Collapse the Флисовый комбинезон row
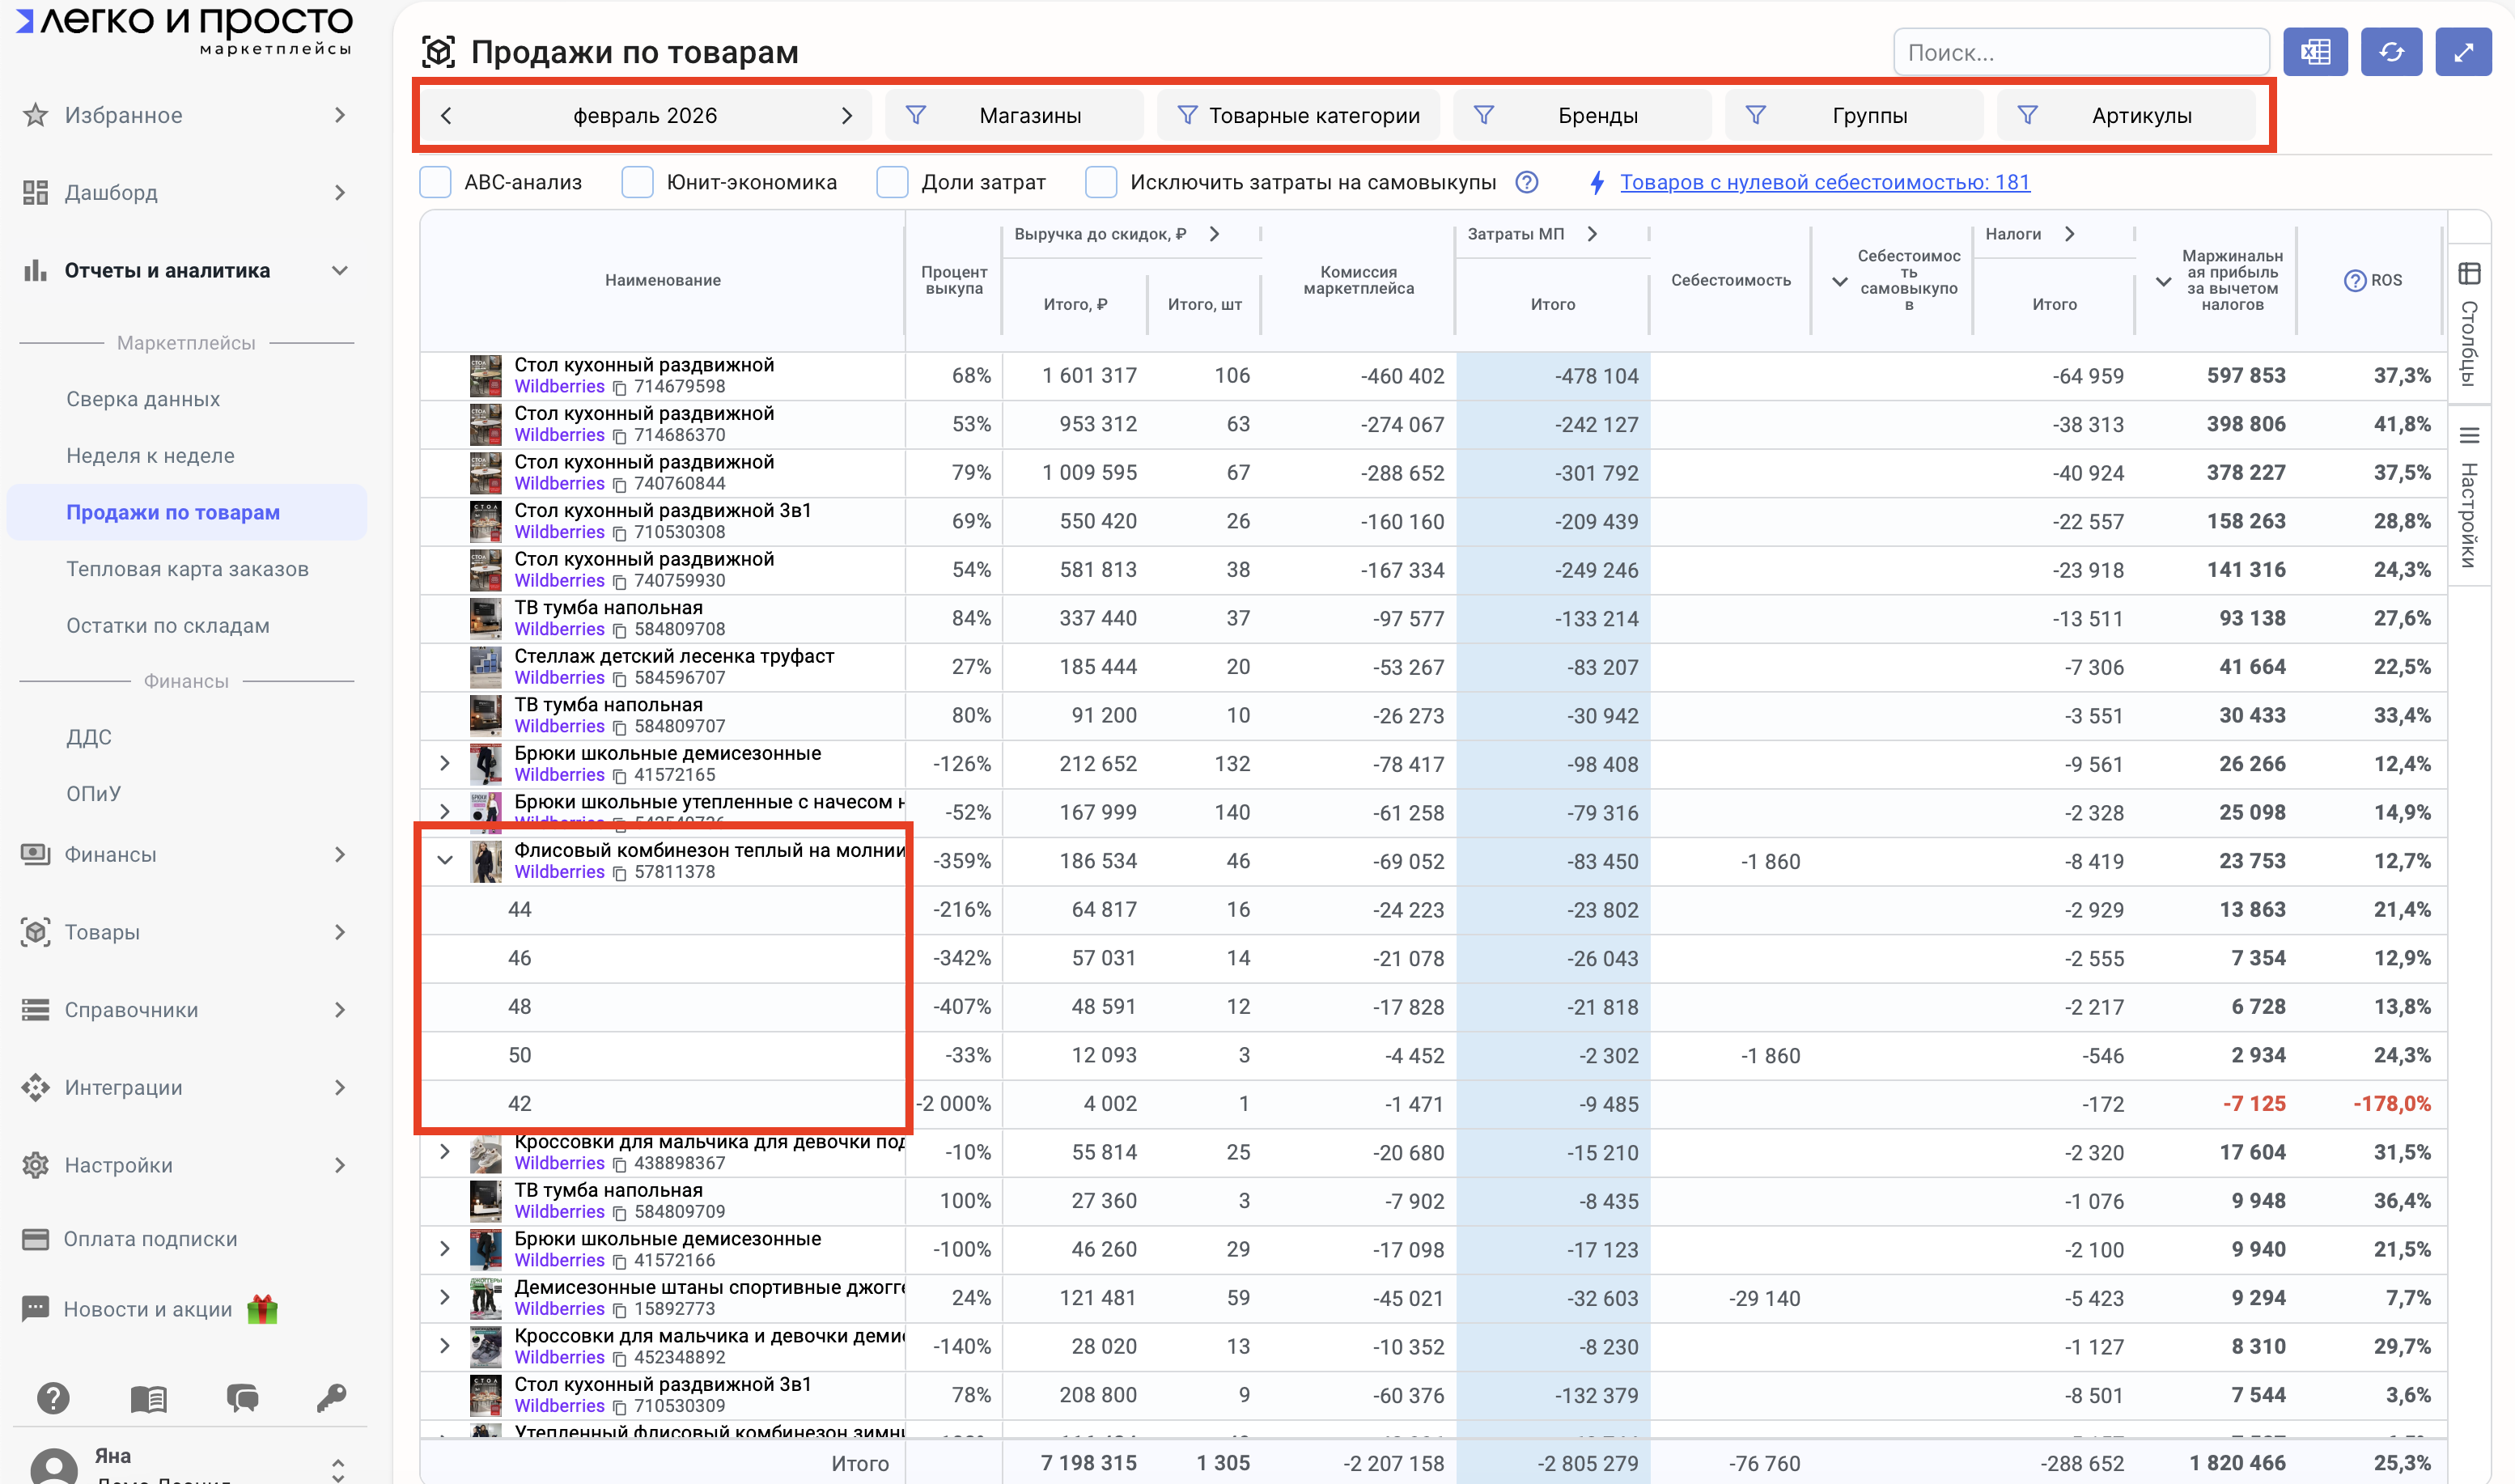This screenshot has width=2515, height=1484. 445,860
